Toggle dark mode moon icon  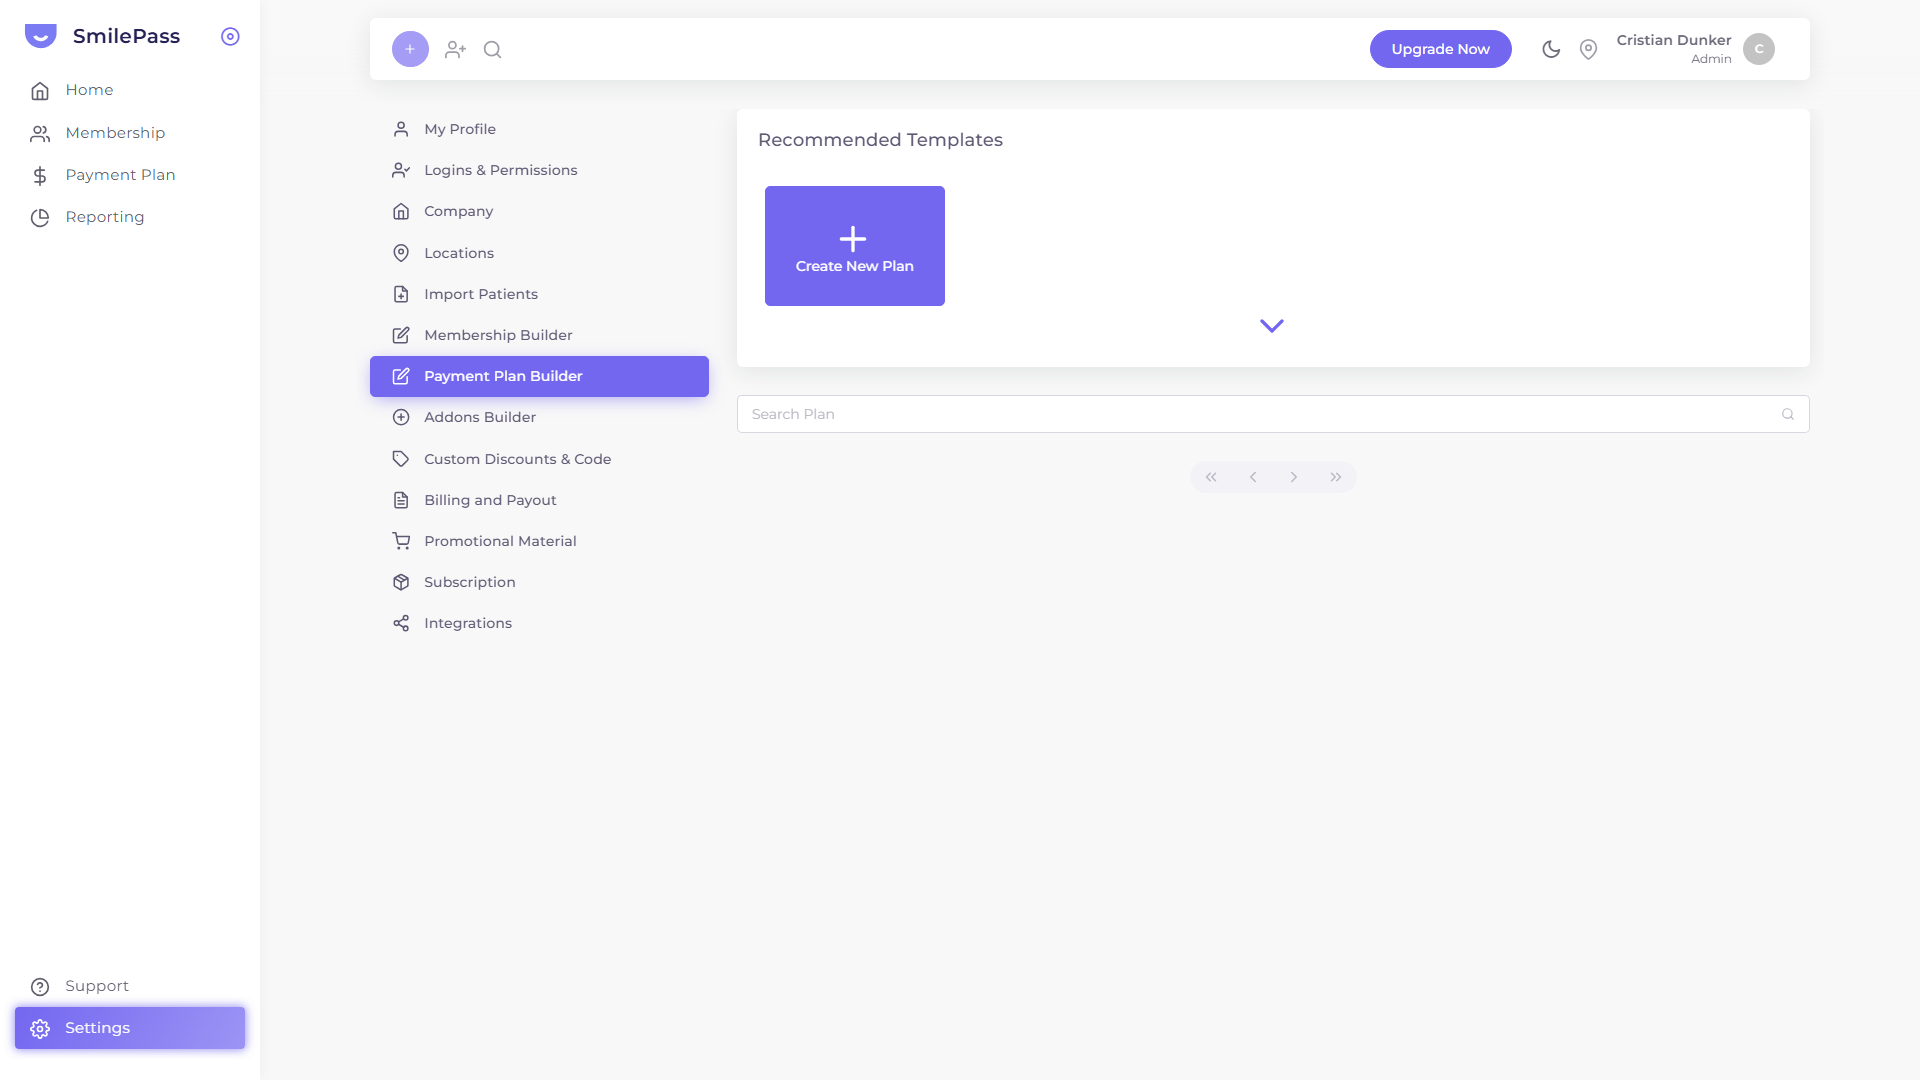1551,49
